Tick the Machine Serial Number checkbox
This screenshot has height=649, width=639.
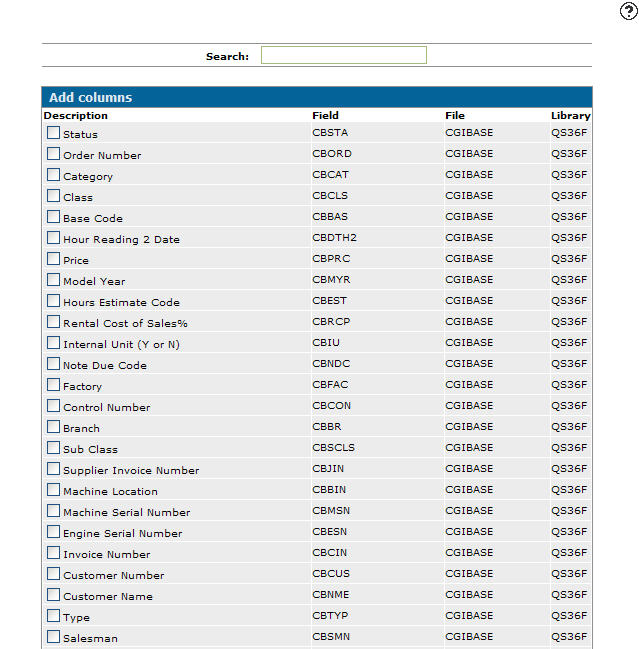pos(53,510)
